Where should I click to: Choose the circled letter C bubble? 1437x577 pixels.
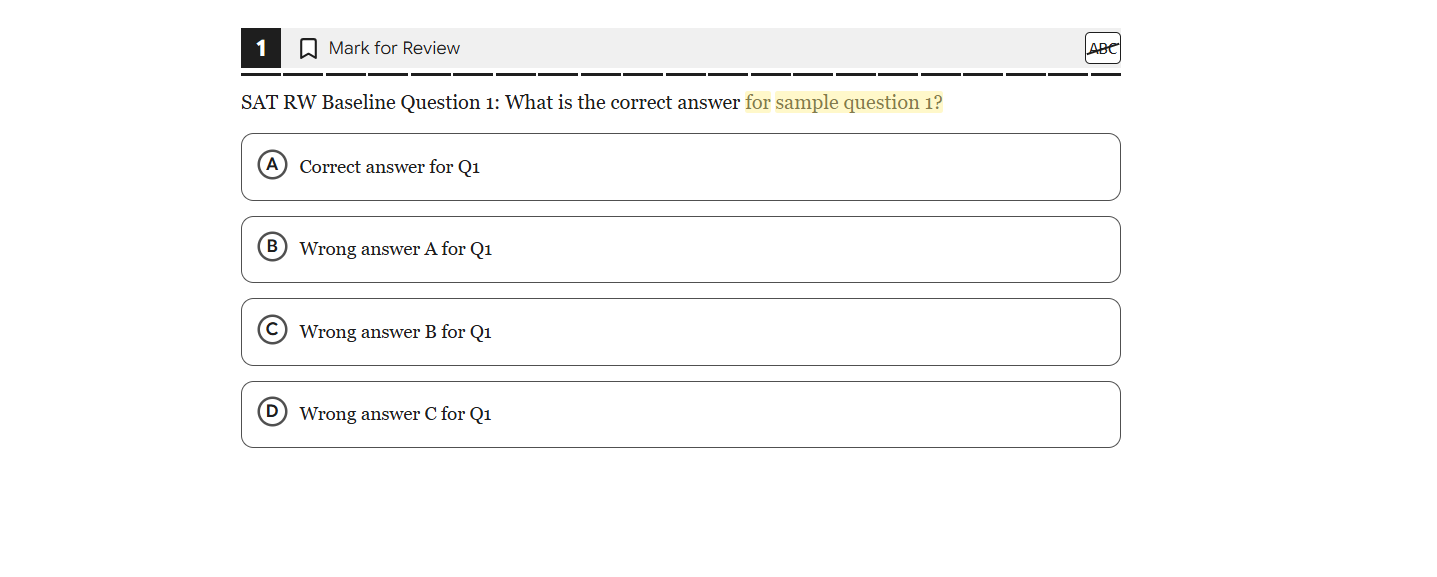tap(272, 330)
